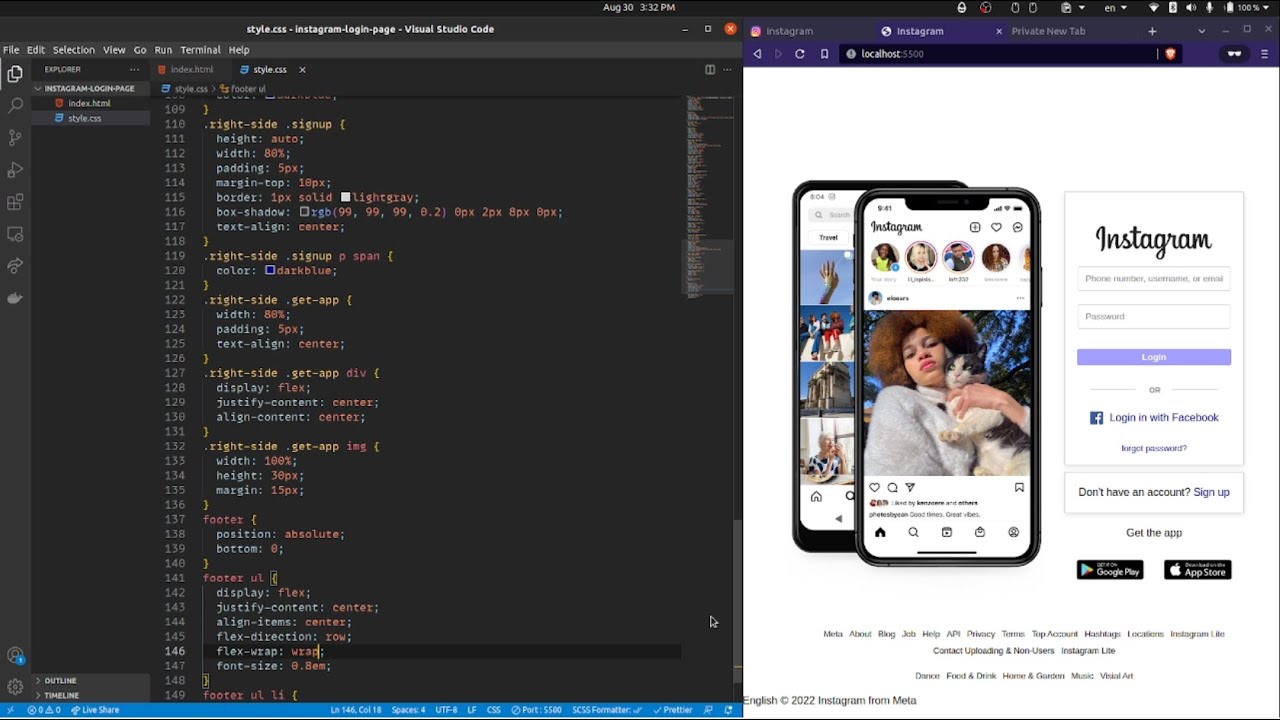1280x720 pixels.
Task: Bookmark the current page in browser
Action: [x=824, y=54]
